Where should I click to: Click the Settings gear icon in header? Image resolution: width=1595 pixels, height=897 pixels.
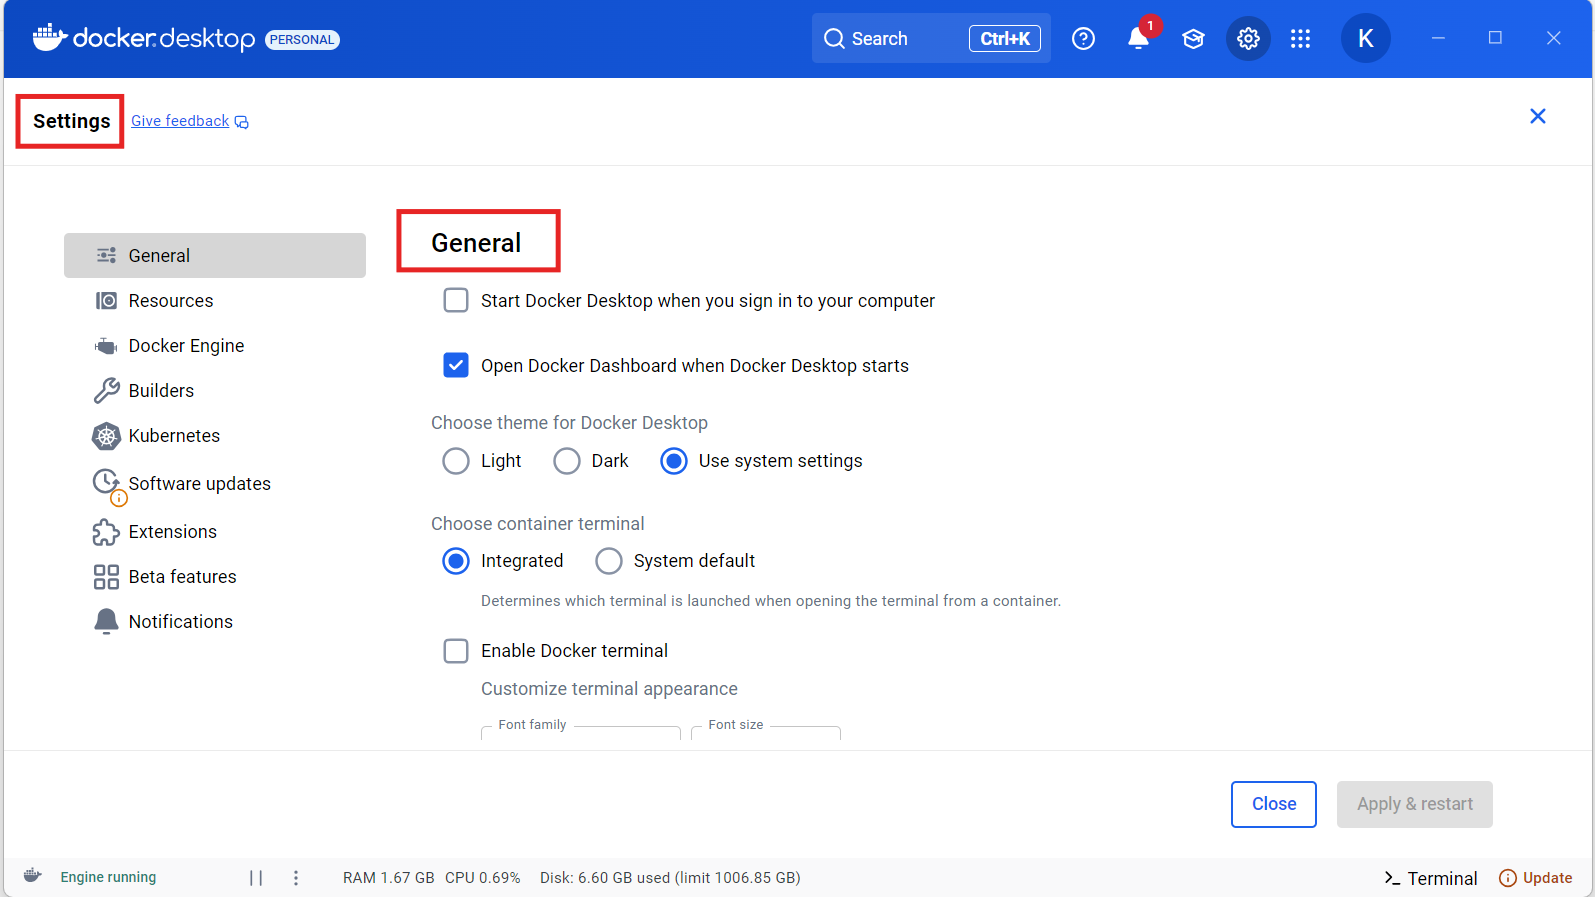coord(1248,39)
